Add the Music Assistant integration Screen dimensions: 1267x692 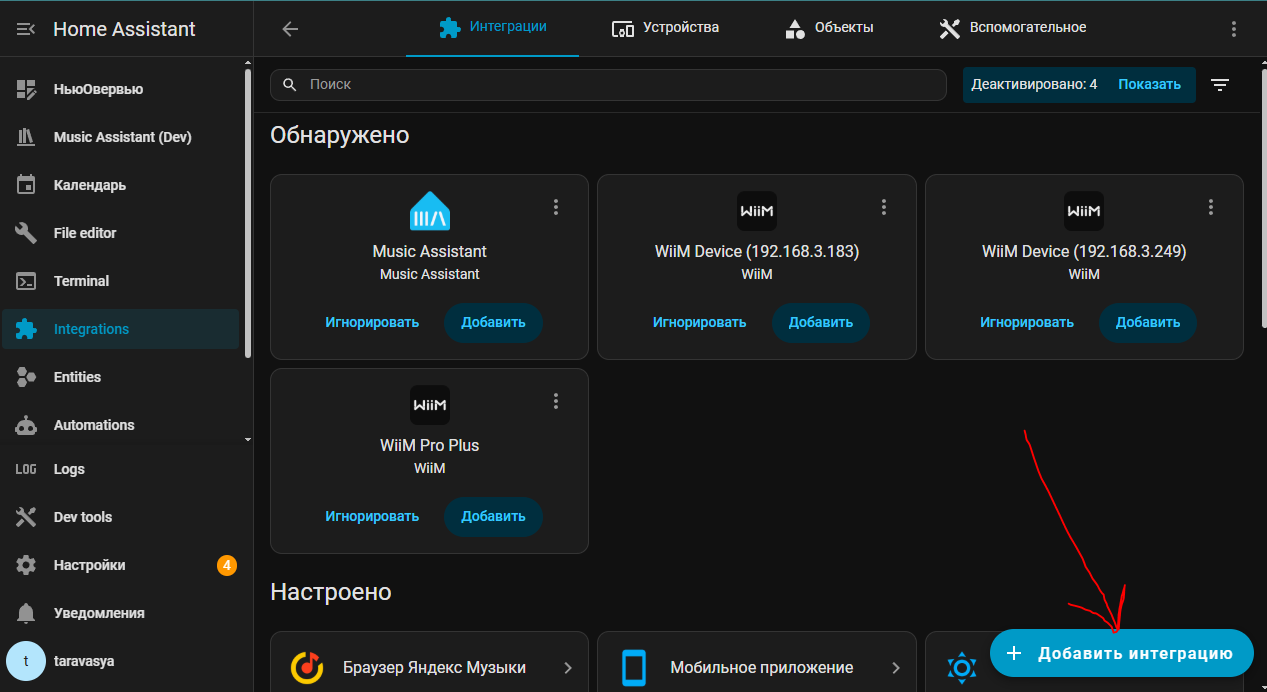493,322
